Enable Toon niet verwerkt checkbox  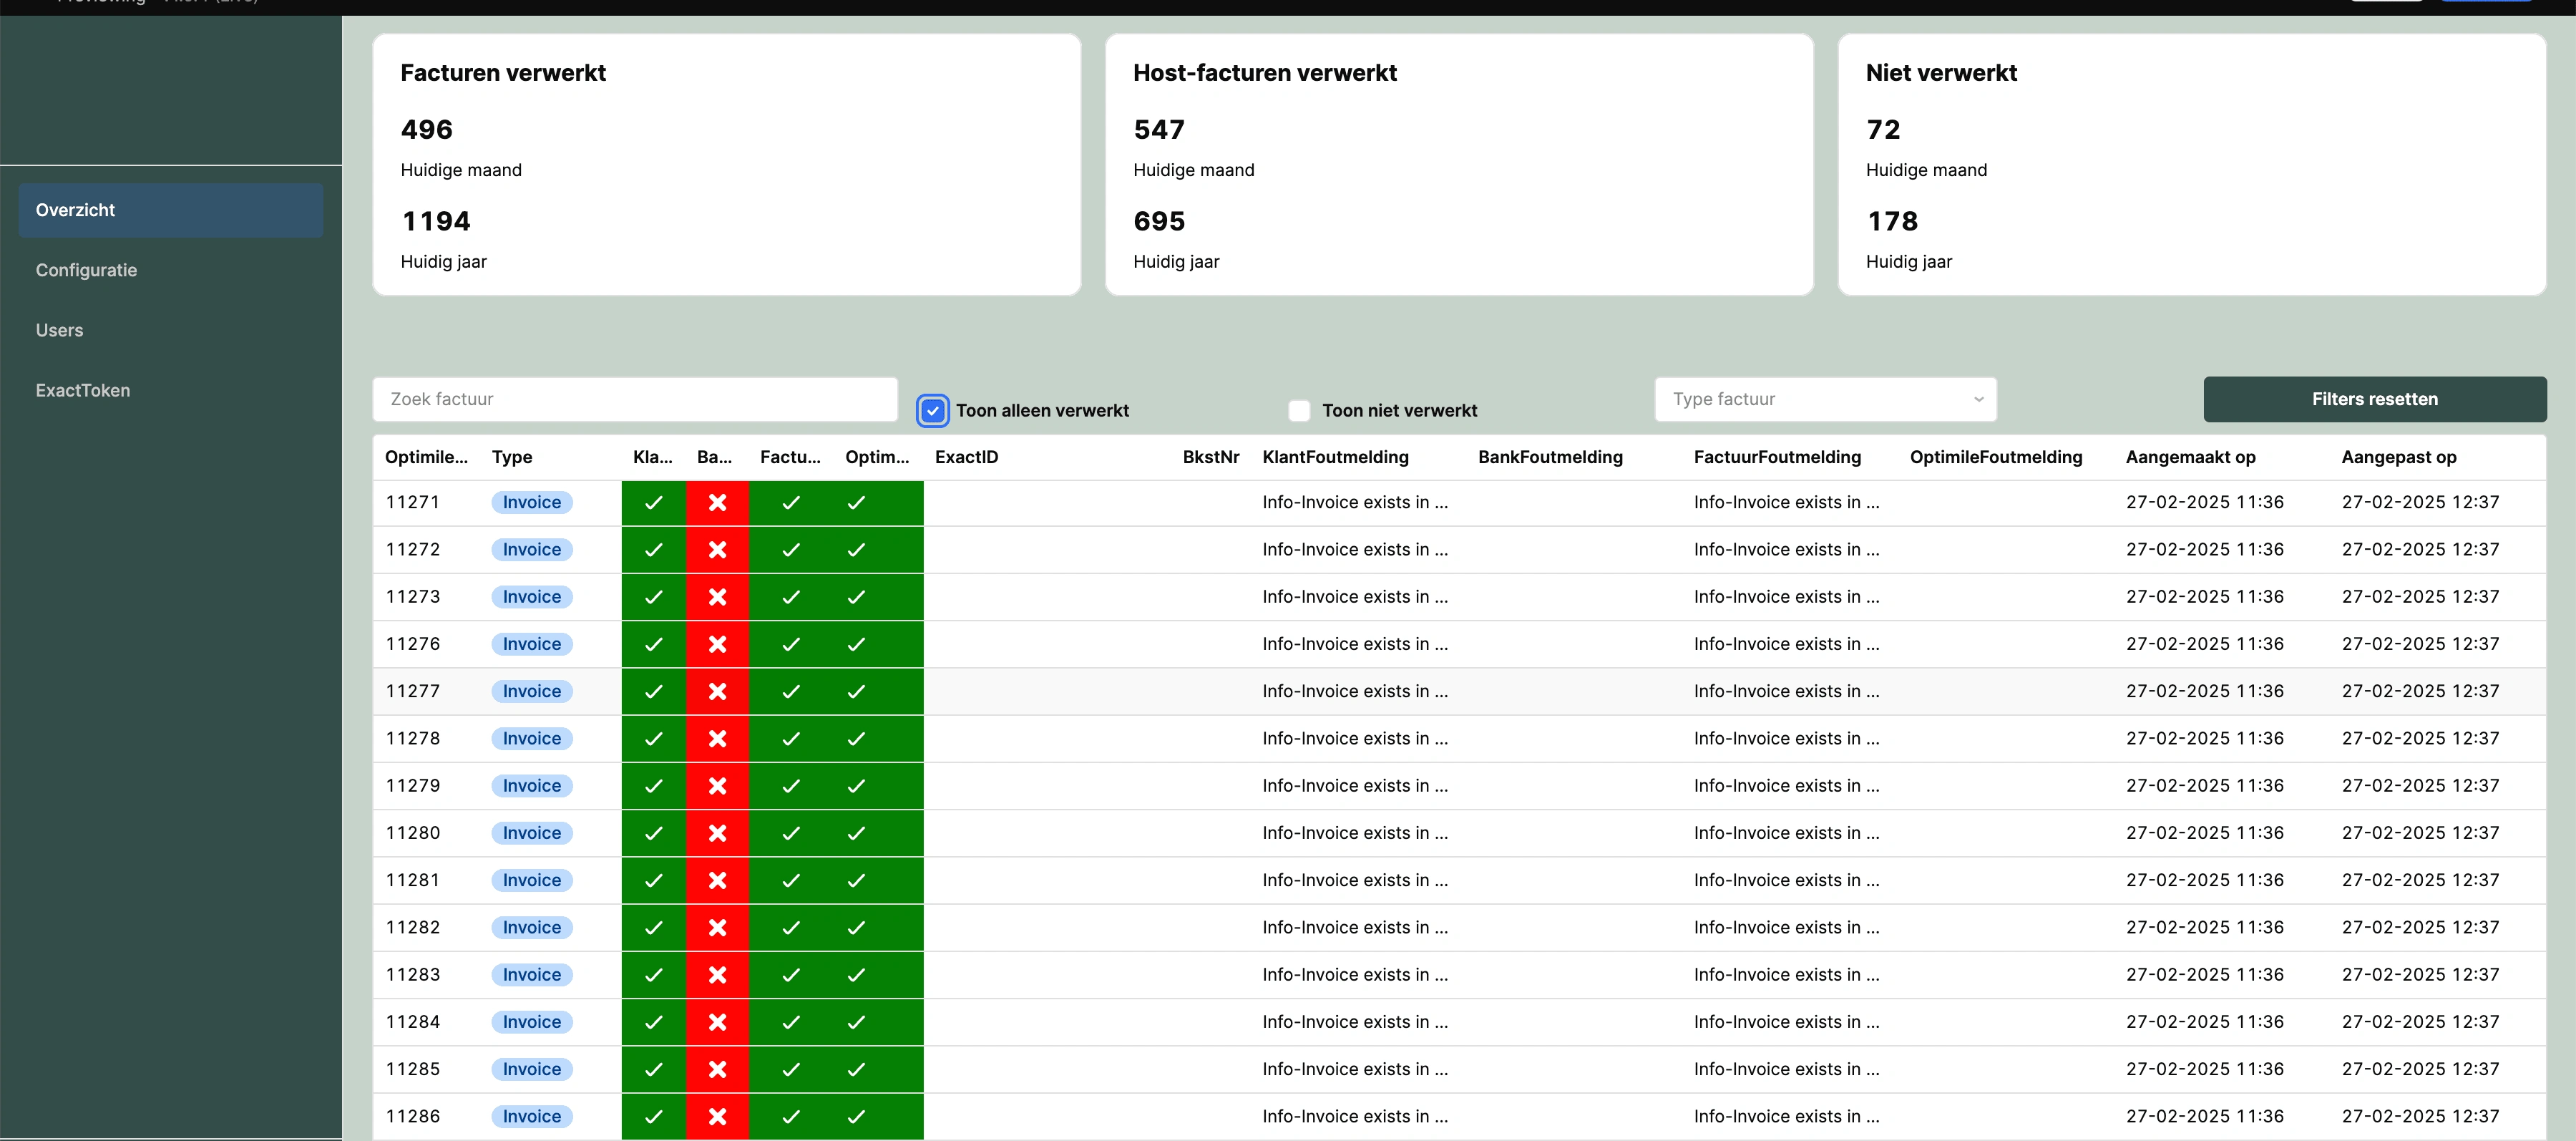point(1299,411)
